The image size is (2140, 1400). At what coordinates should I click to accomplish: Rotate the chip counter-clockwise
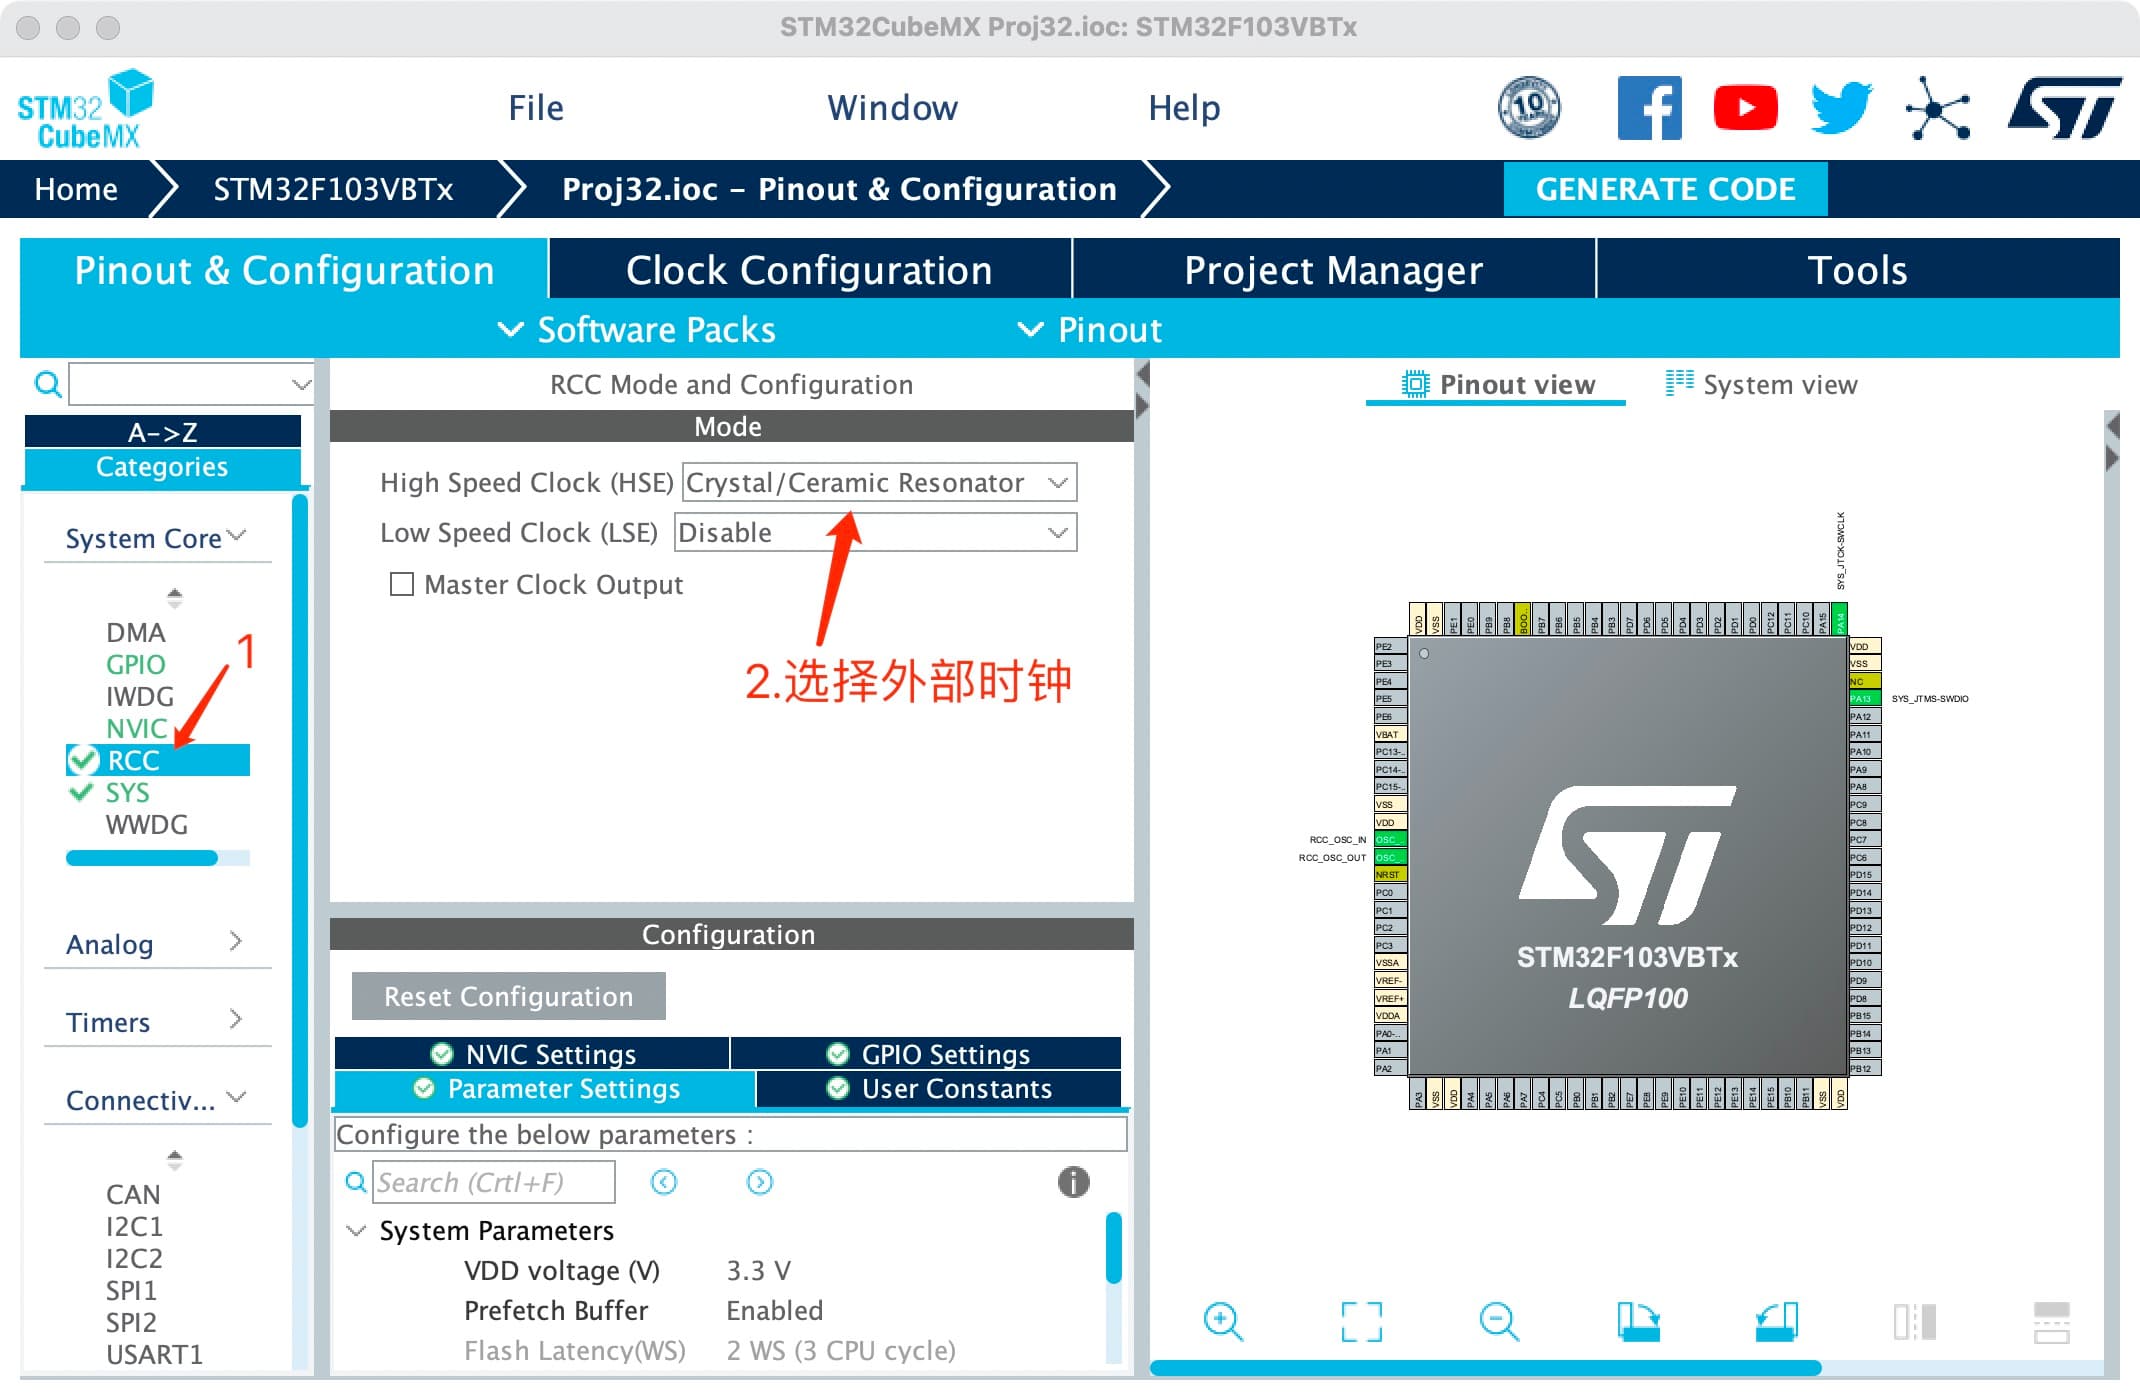(1776, 1322)
